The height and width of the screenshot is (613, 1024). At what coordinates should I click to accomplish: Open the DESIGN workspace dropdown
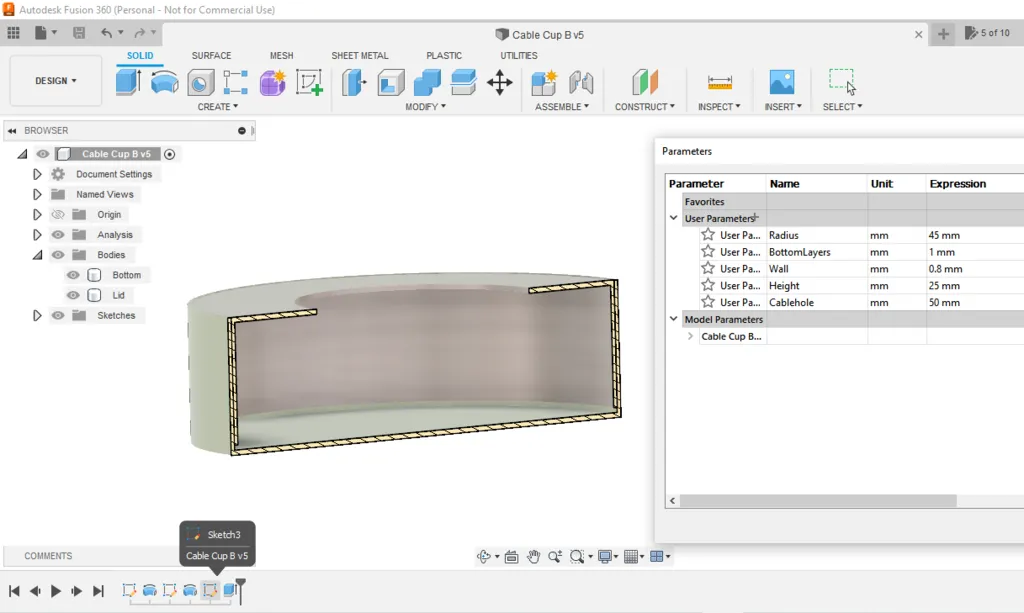pyautogui.click(x=56, y=81)
